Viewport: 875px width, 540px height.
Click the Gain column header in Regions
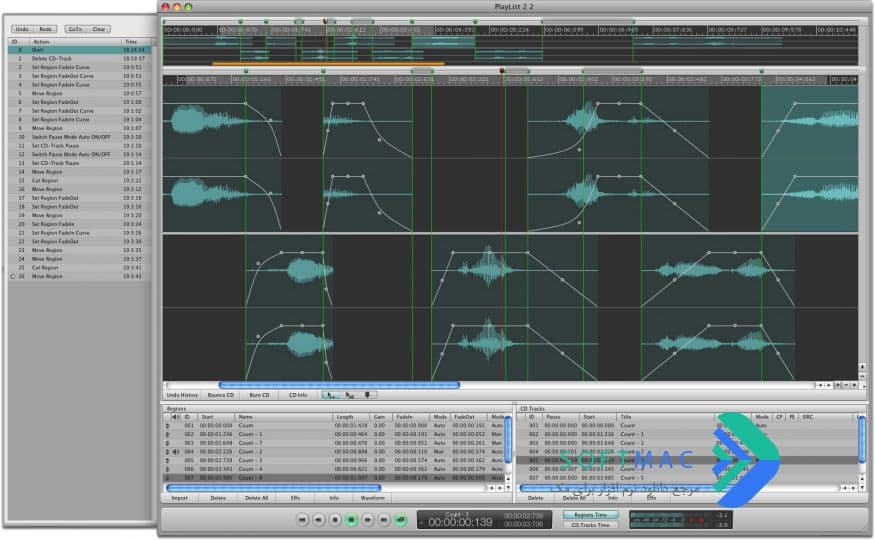380,417
